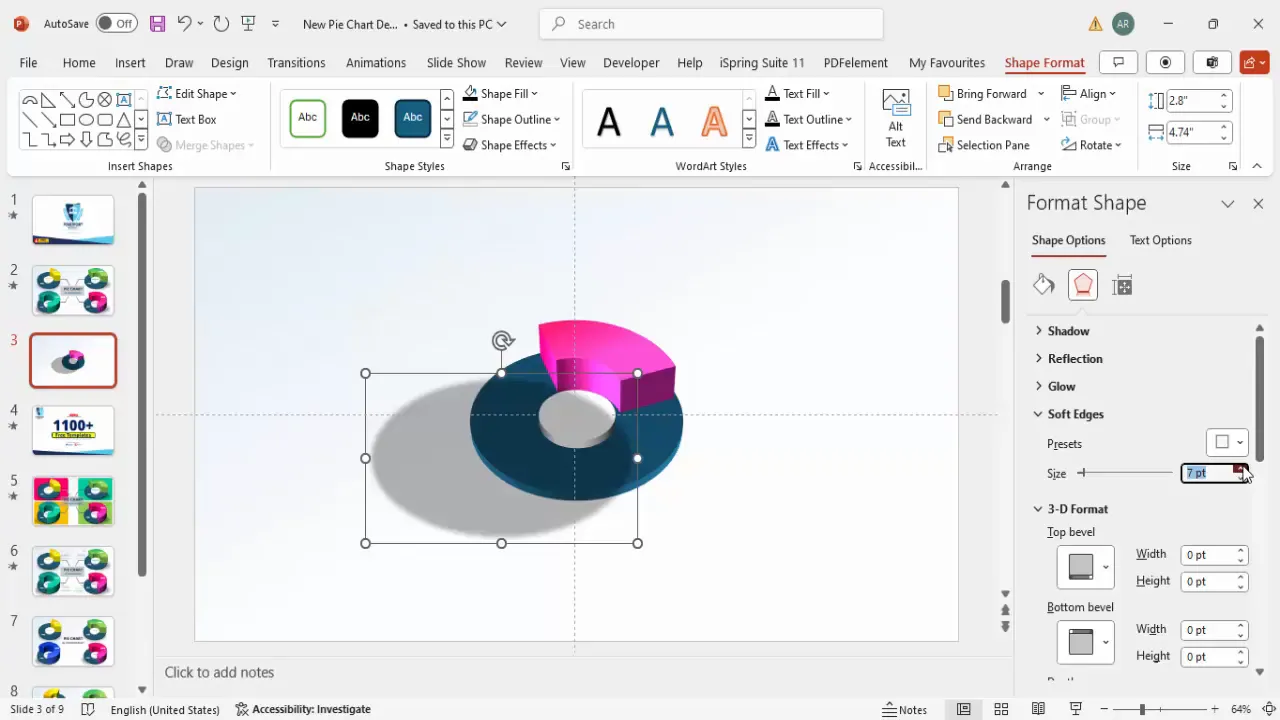The height and width of the screenshot is (720, 1280).
Task: Switch to the Design tab
Action: tap(229, 62)
